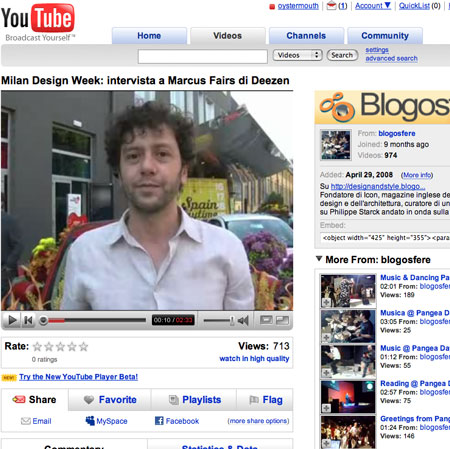Share the video on MySpace
The height and width of the screenshot is (449, 450).
(106, 421)
